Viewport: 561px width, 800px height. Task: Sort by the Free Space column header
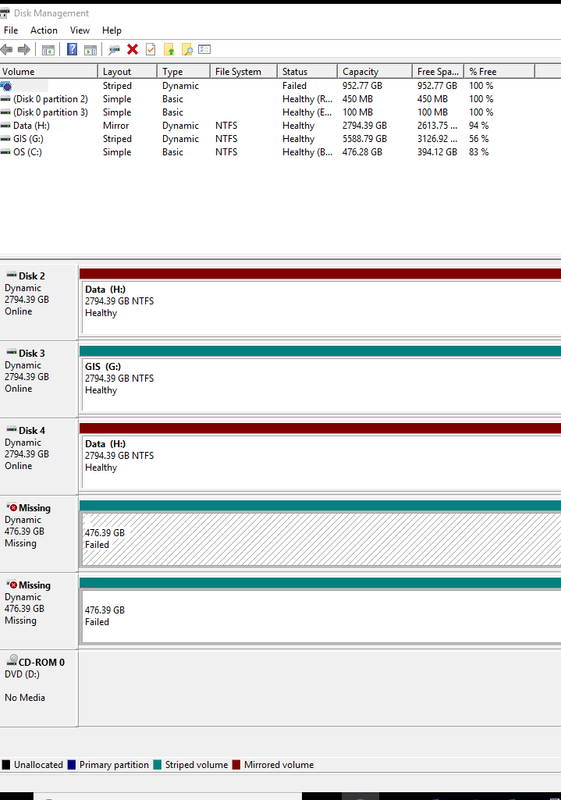[x=438, y=71]
